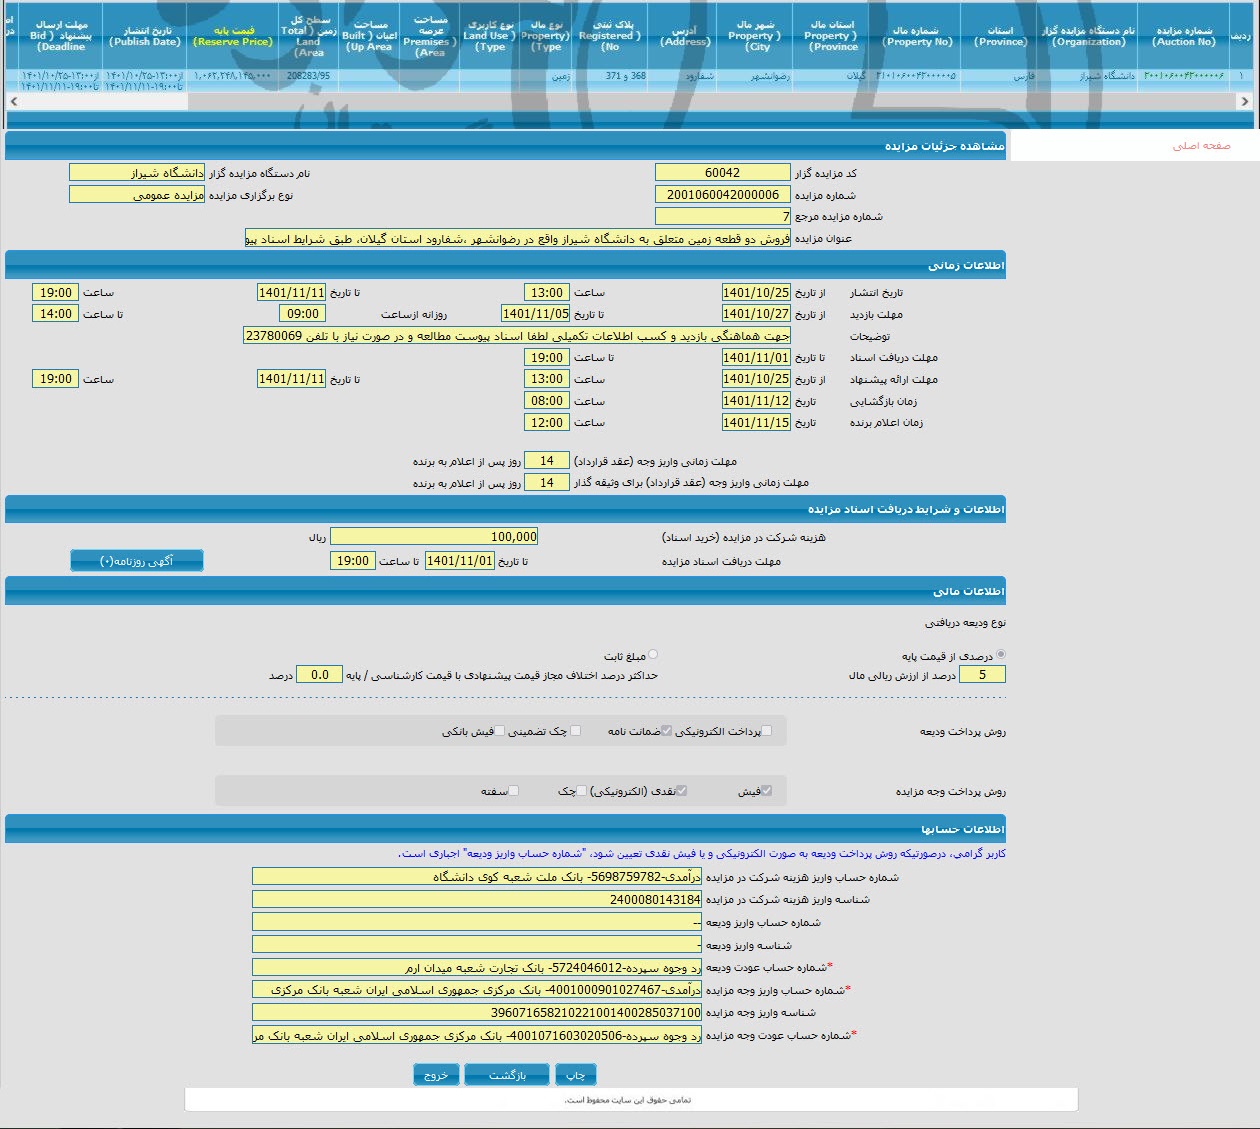Image resolution: width=1260 pixels, height=1129 pixels.
Task: Toggle the 'نقدی (الکترونیکی)' checkbox
Action: (x=682, y=791)
